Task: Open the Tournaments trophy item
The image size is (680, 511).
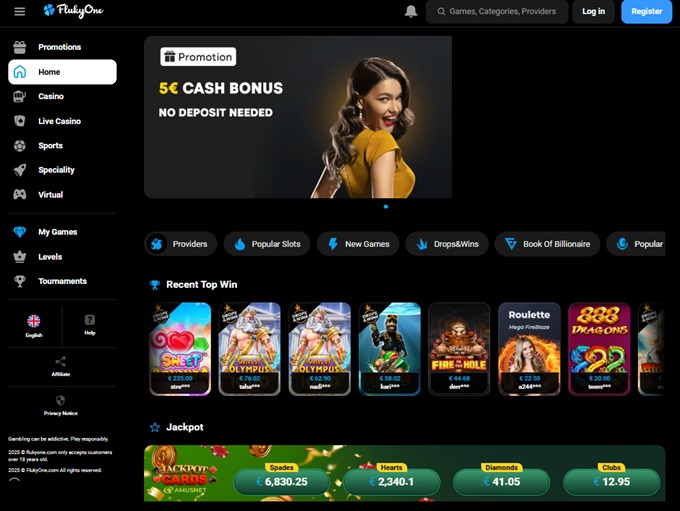Action: (62, 281)
